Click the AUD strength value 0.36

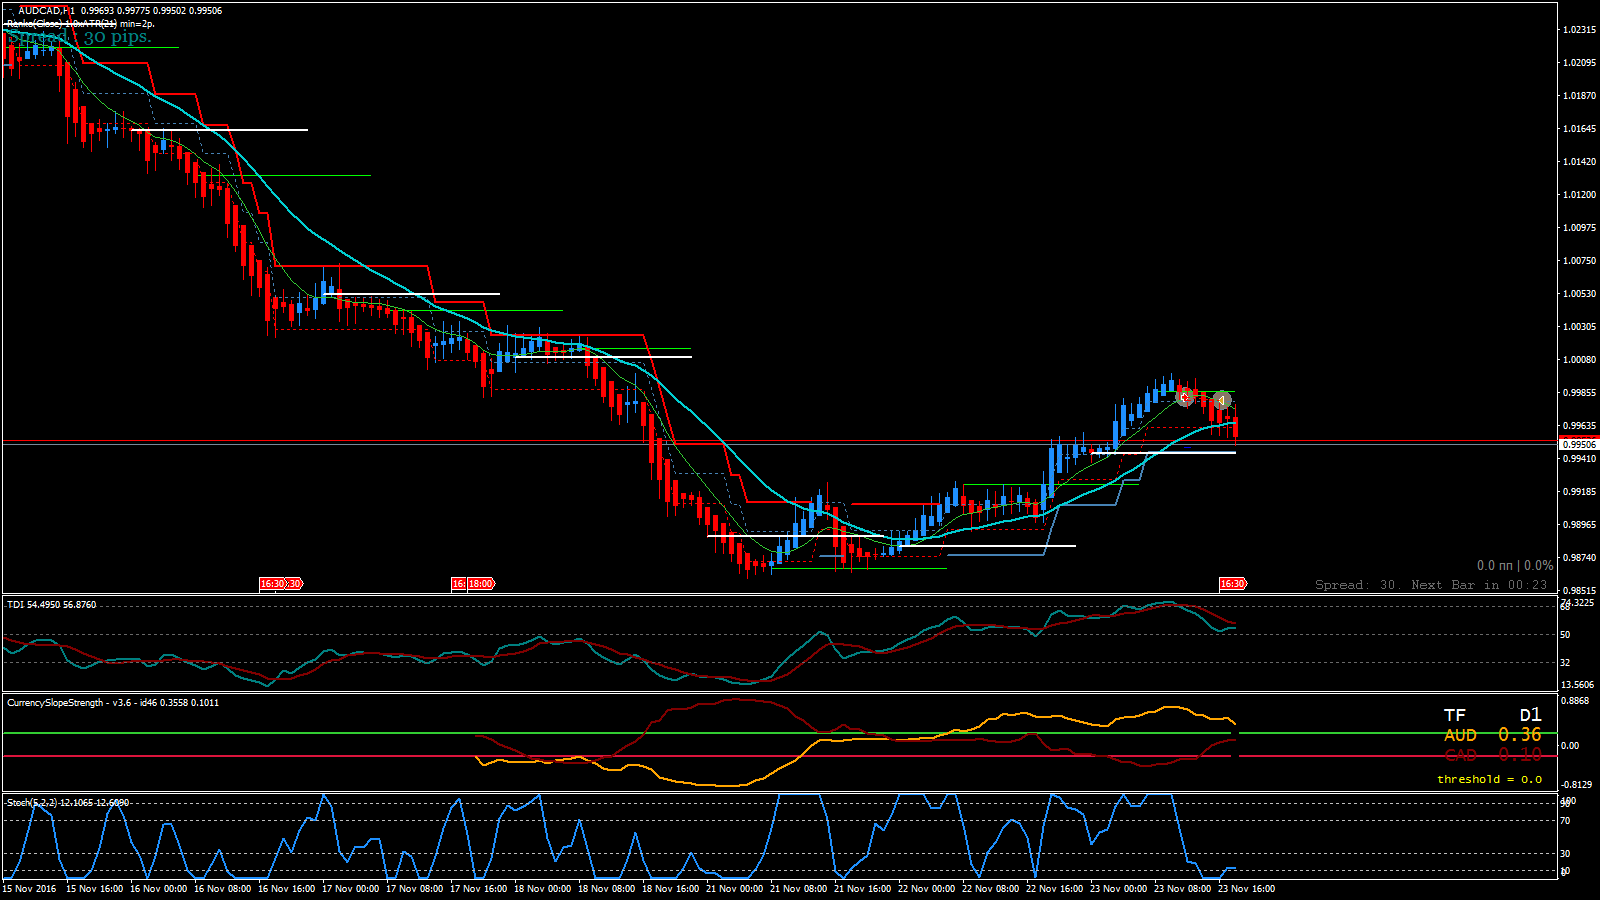coord(1519,735)
